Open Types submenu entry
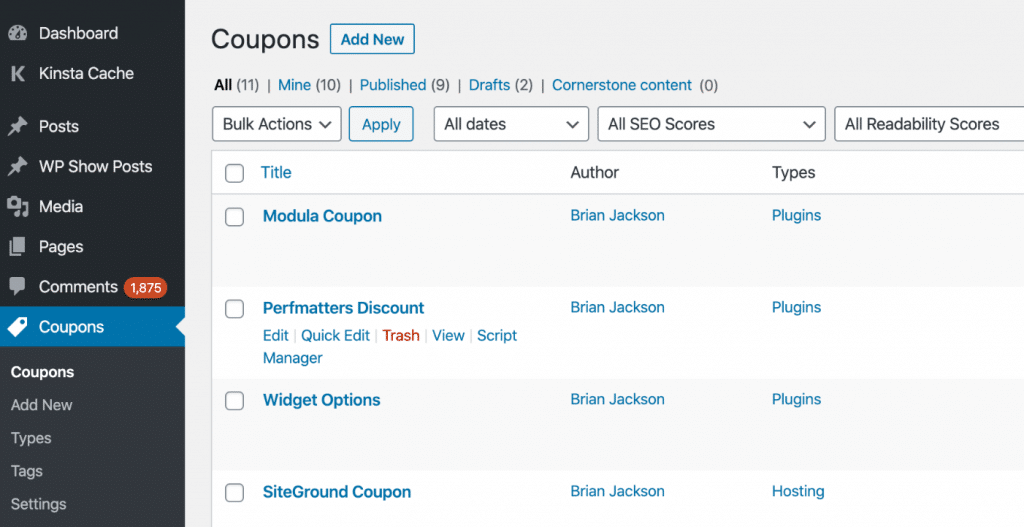Image resolution: width=1024 pixels, height=527 pixels. click(x=31, y=438)
